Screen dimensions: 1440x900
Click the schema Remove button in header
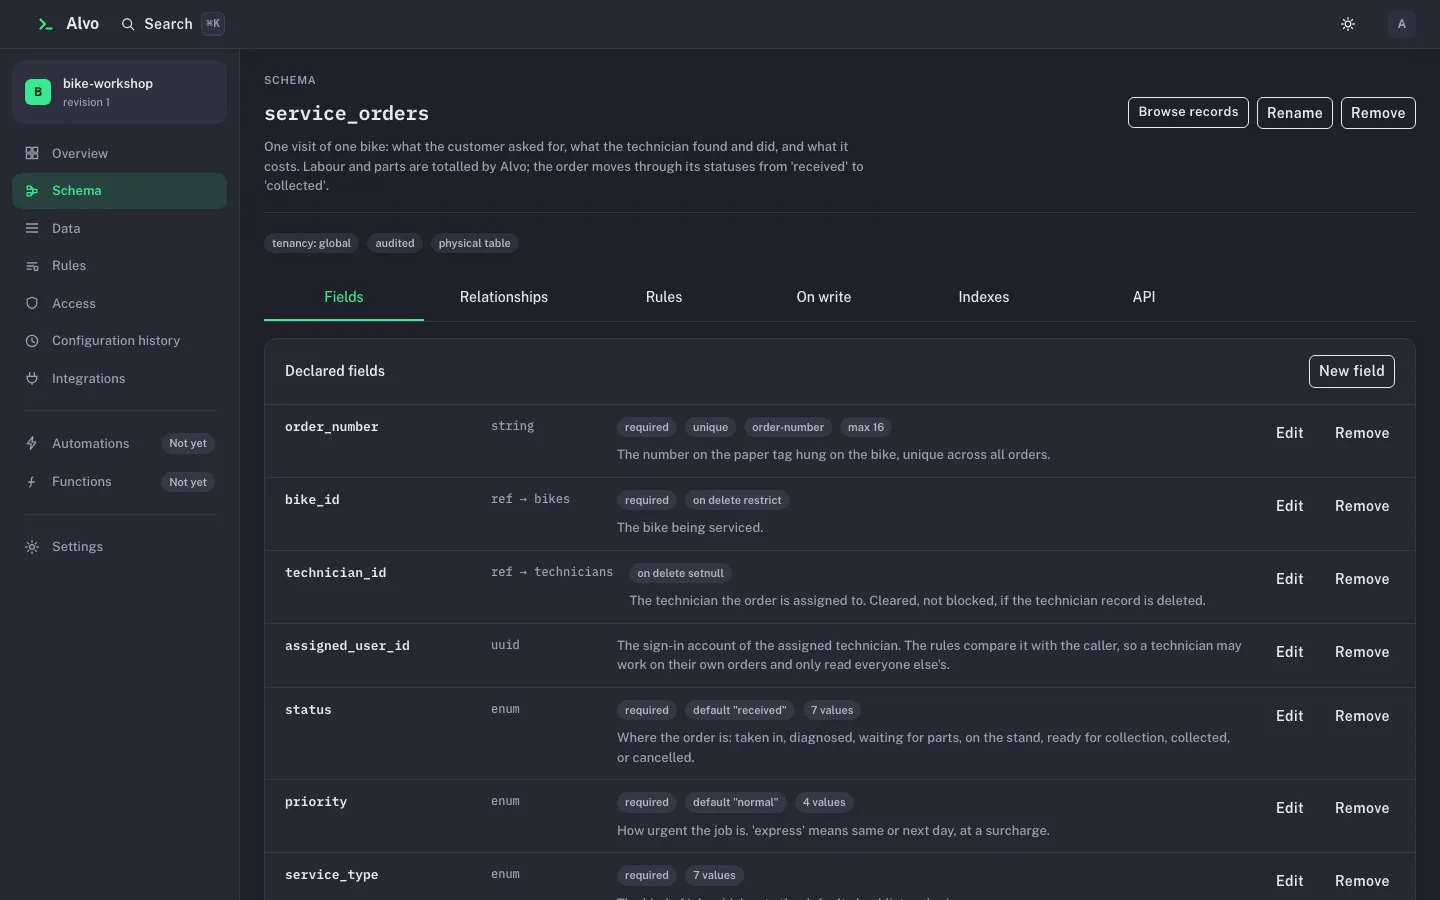tap(1378, 113)
